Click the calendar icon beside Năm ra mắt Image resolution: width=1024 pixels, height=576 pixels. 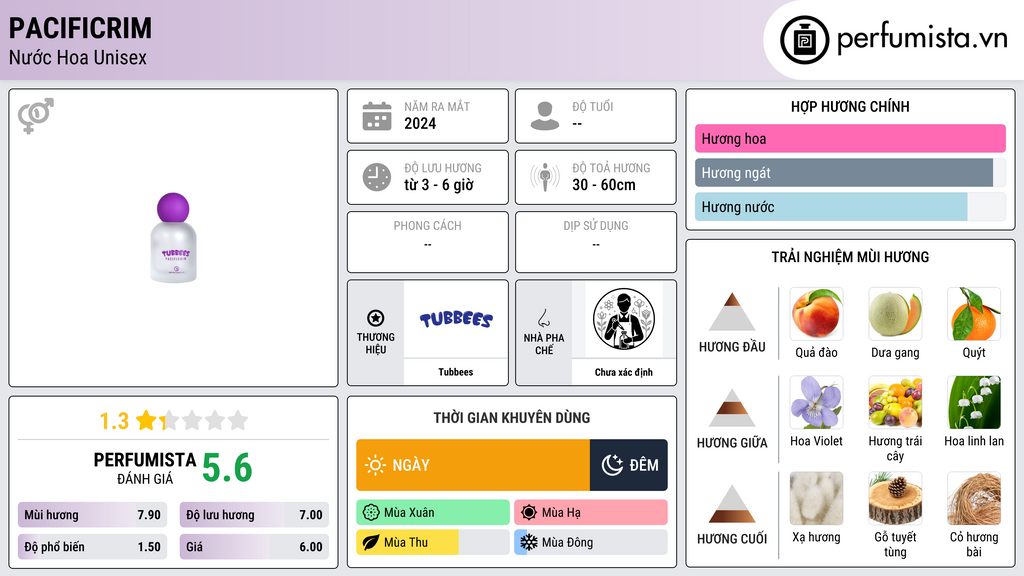coord(377,116)
